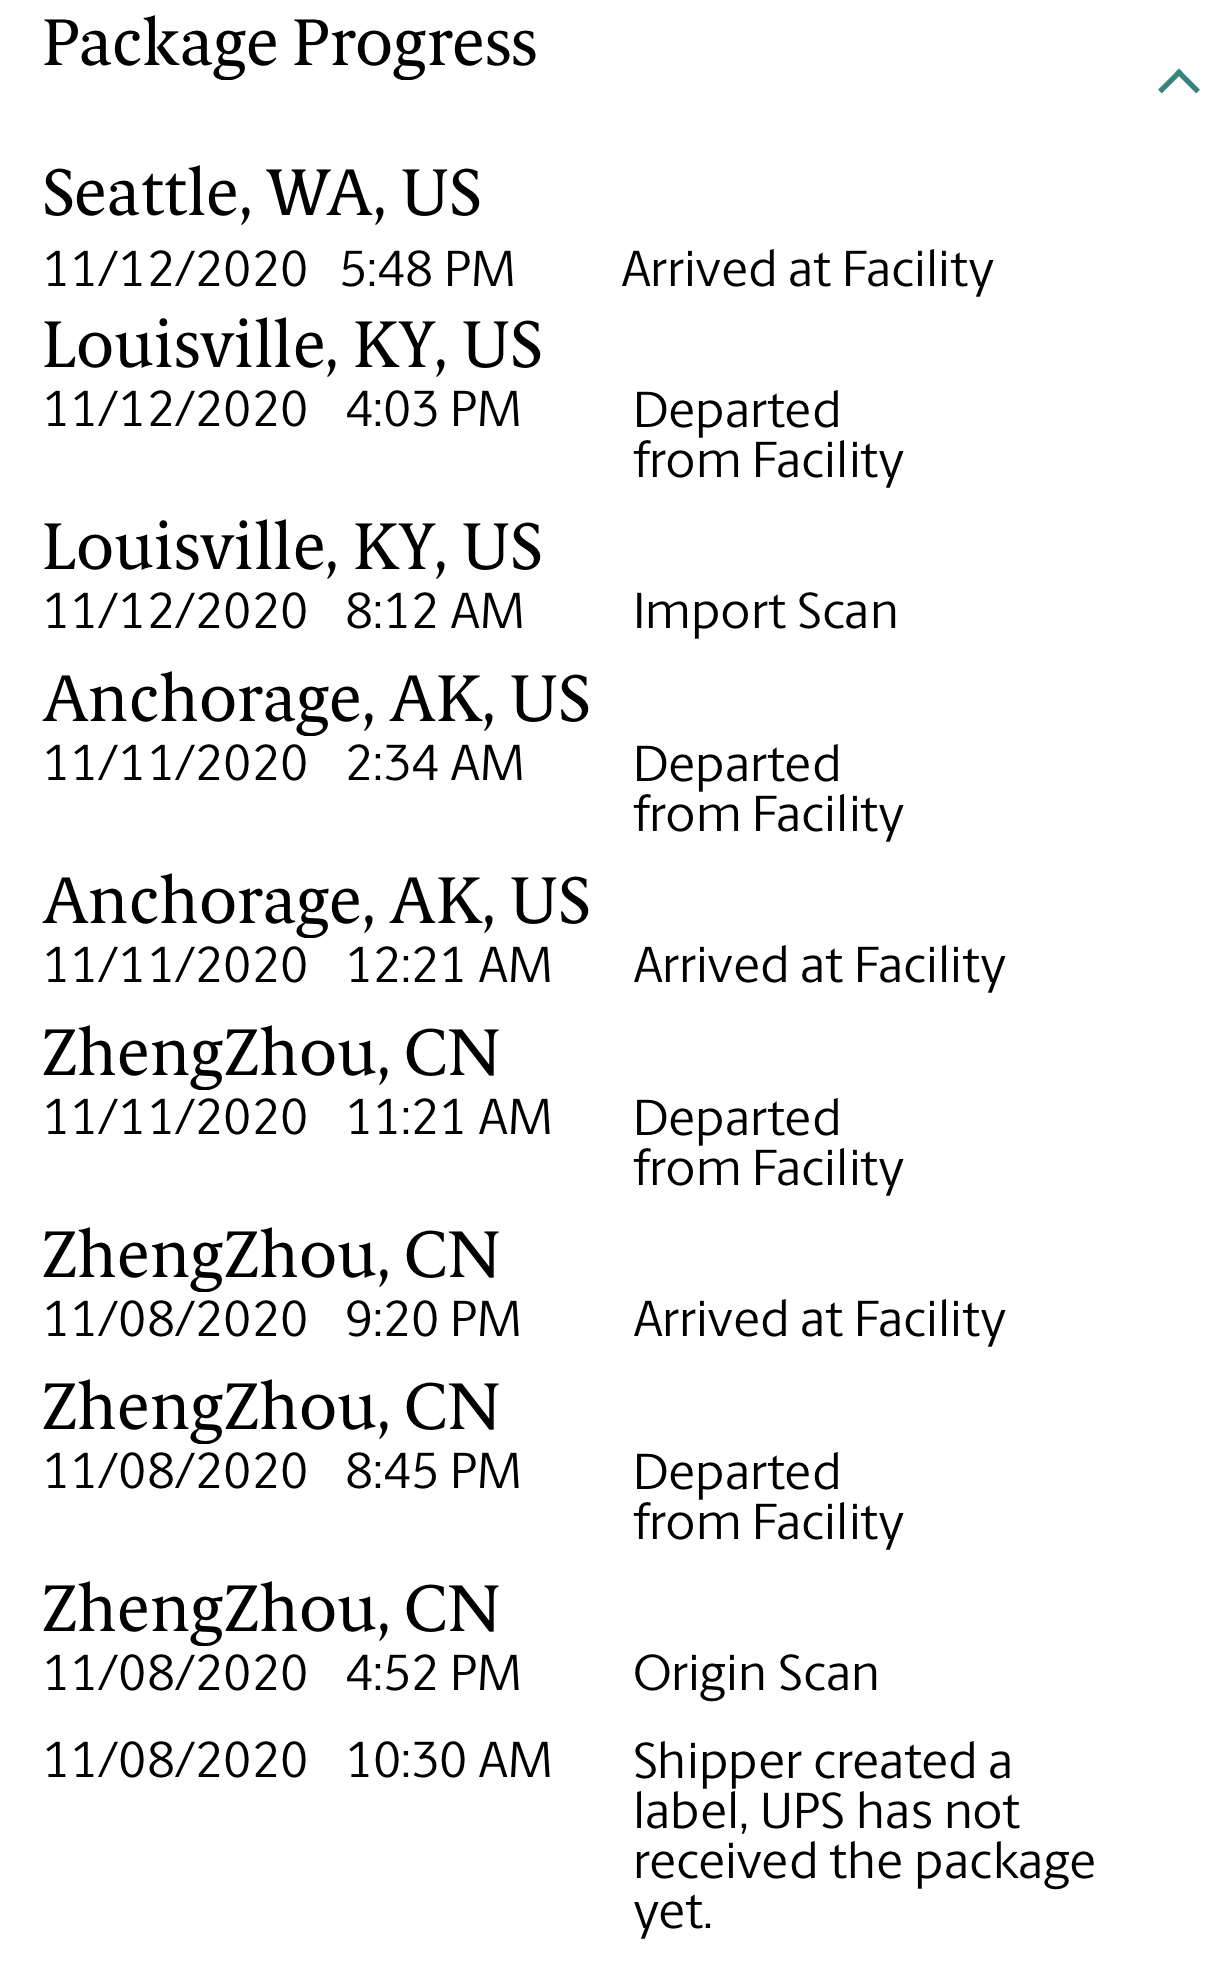This screenshot has height=1968, width=1229.
Task: Click Louisville entry with 4:03 PM departure
Action: click(292, 345)
